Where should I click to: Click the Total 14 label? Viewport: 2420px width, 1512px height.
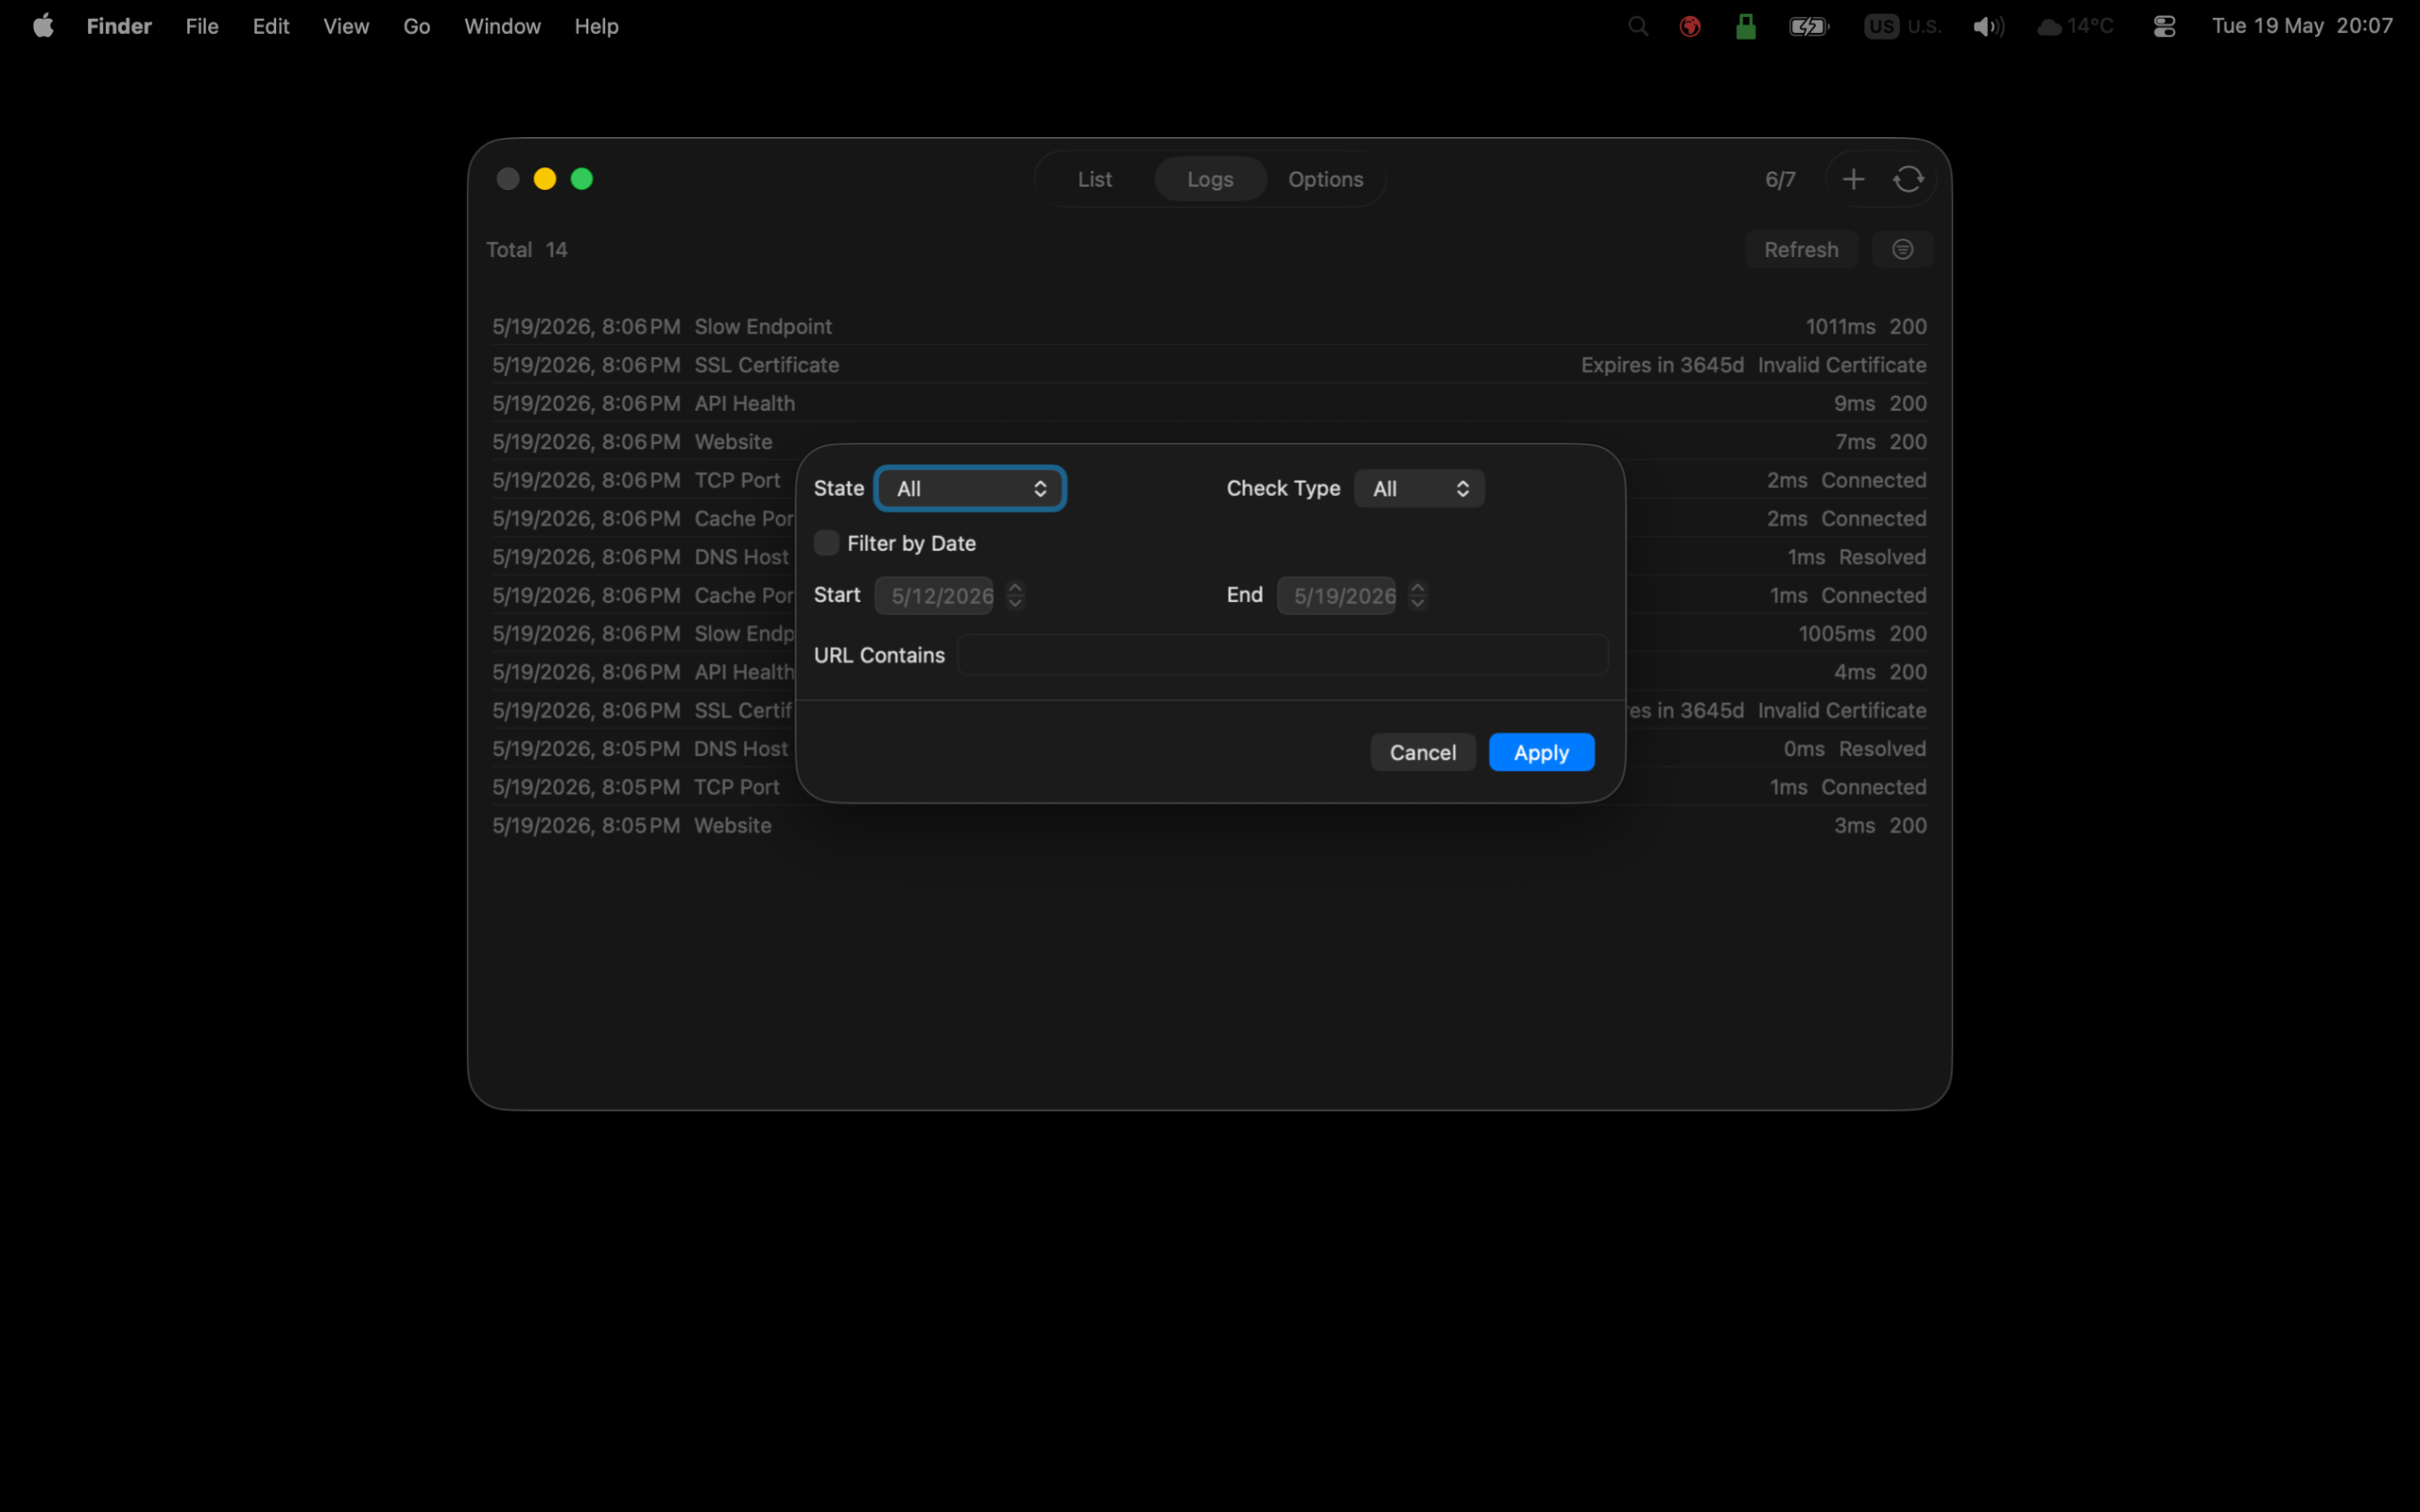point(527,249)
